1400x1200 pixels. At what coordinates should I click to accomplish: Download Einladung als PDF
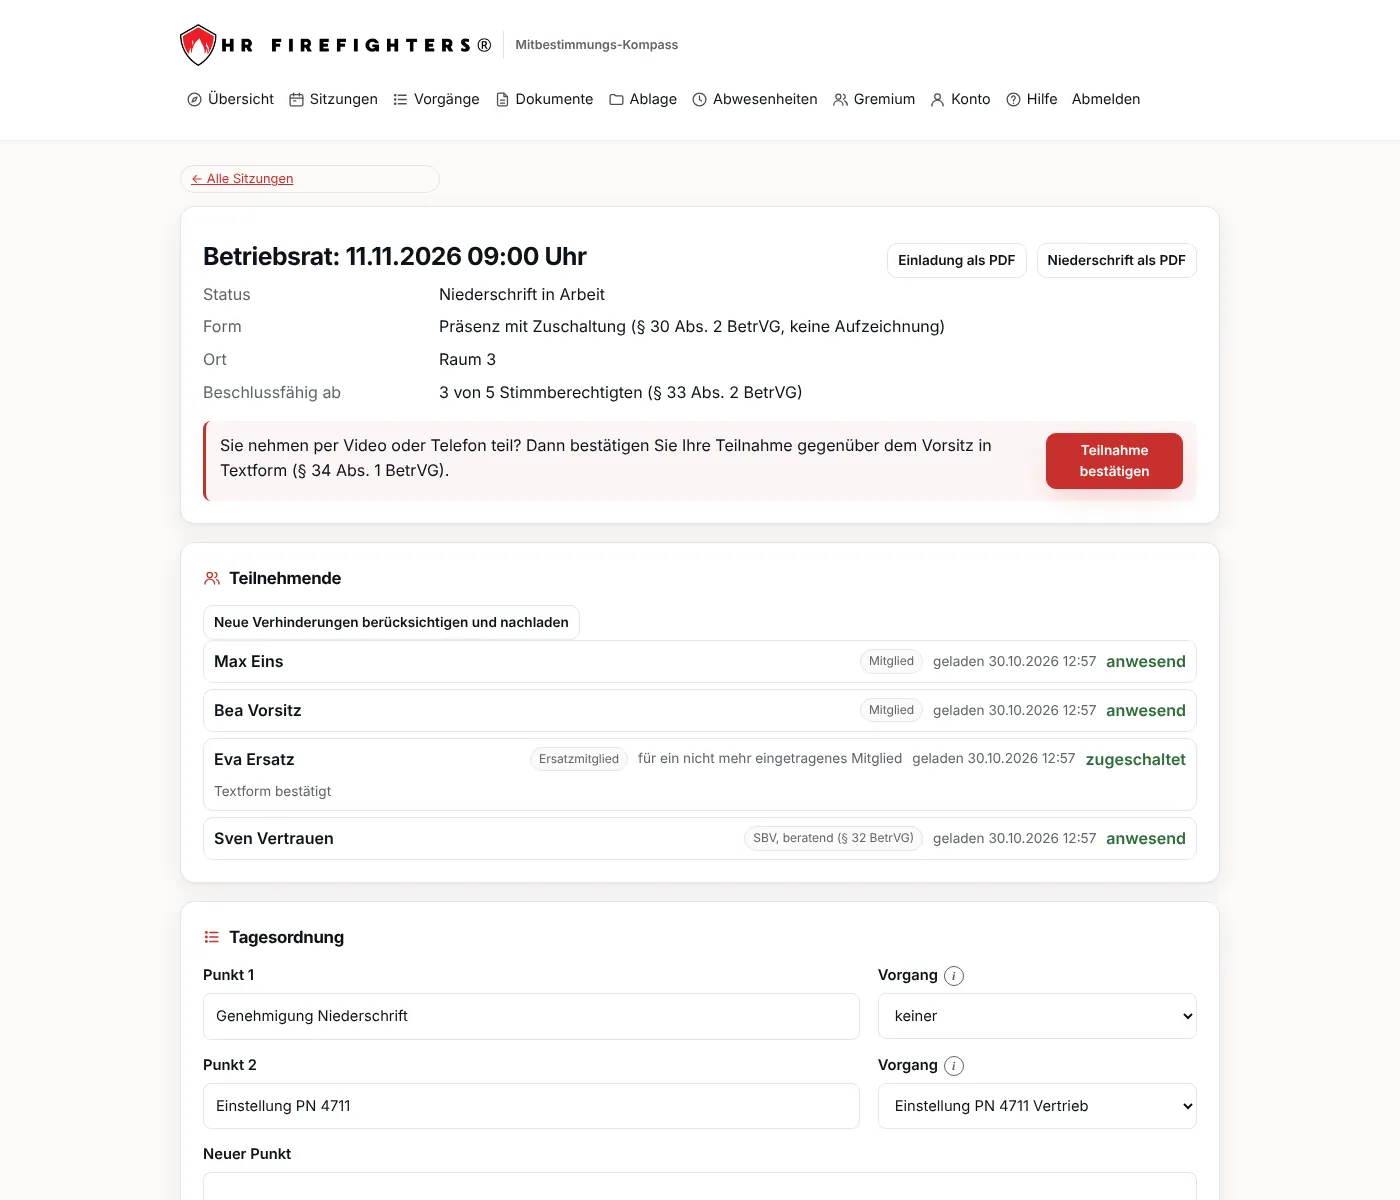tap(956, 261)
